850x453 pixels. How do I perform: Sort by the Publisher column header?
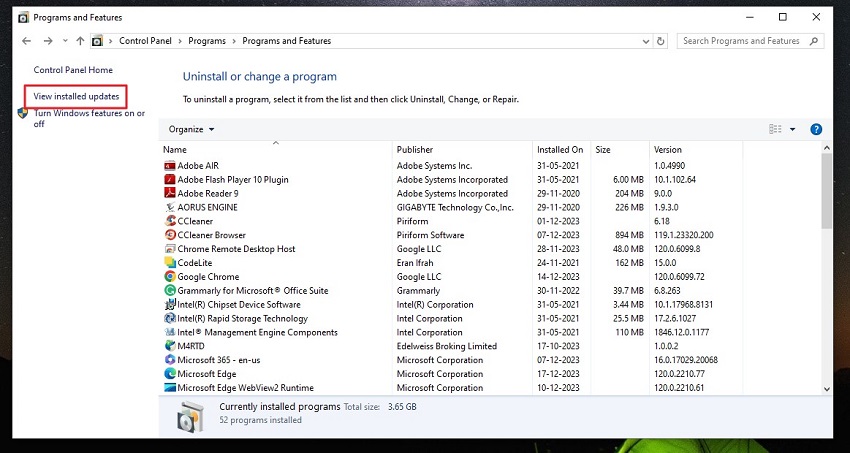click(462, 150)
